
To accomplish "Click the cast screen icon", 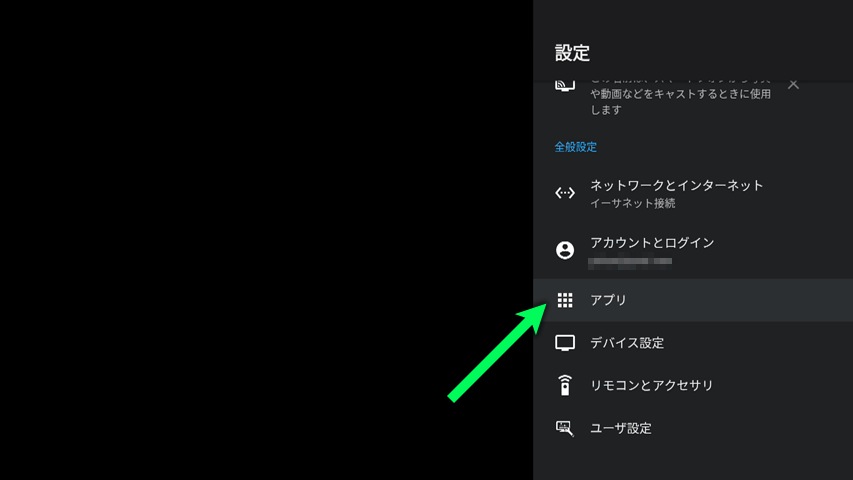I will click(565, 86).
